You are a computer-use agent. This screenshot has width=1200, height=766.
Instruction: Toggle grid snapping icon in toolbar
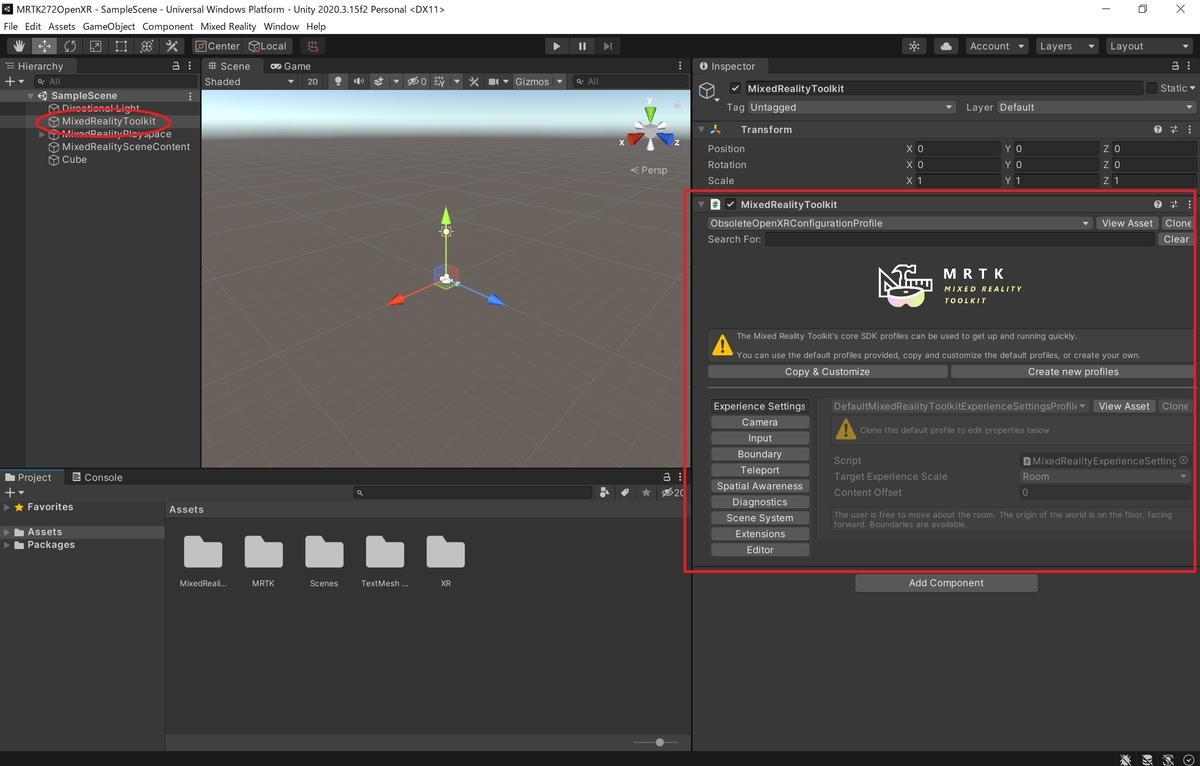click(x=313, y=46)
